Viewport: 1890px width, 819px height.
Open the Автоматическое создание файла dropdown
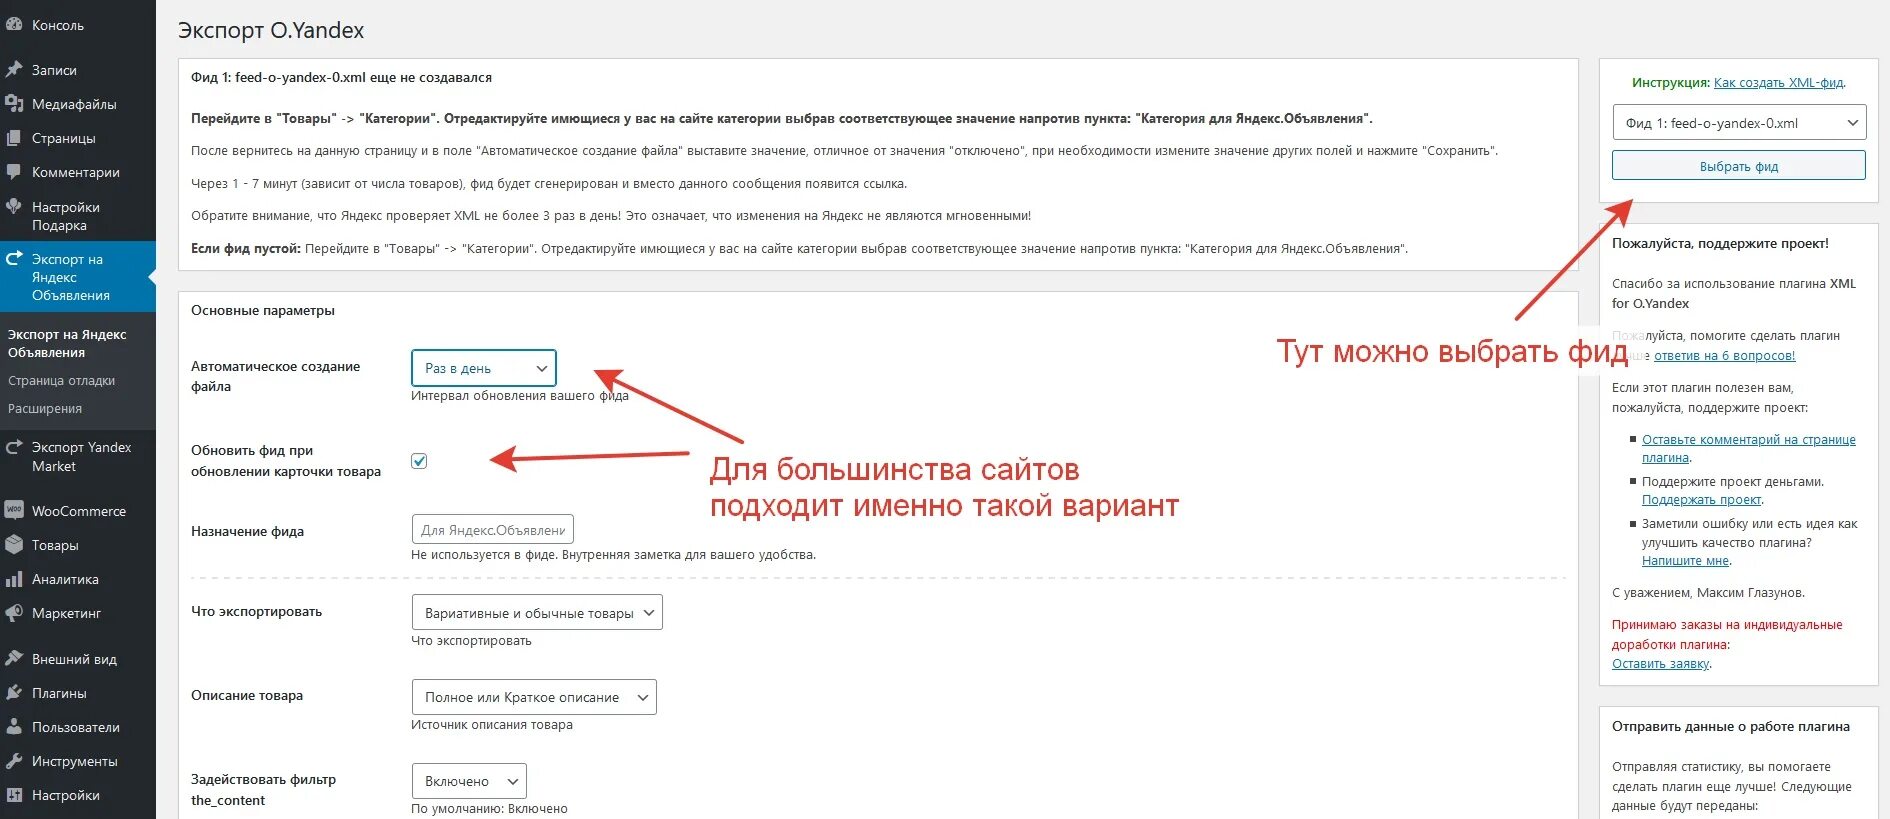pos(483,368)
